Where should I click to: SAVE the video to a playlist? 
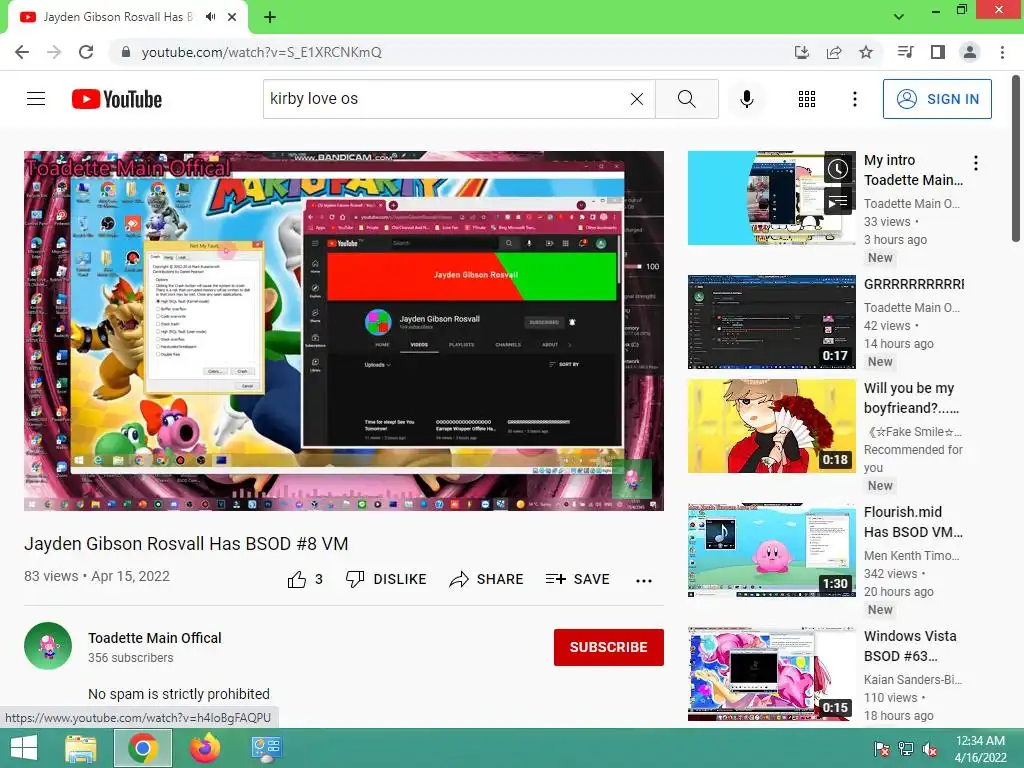pos(578,579)
